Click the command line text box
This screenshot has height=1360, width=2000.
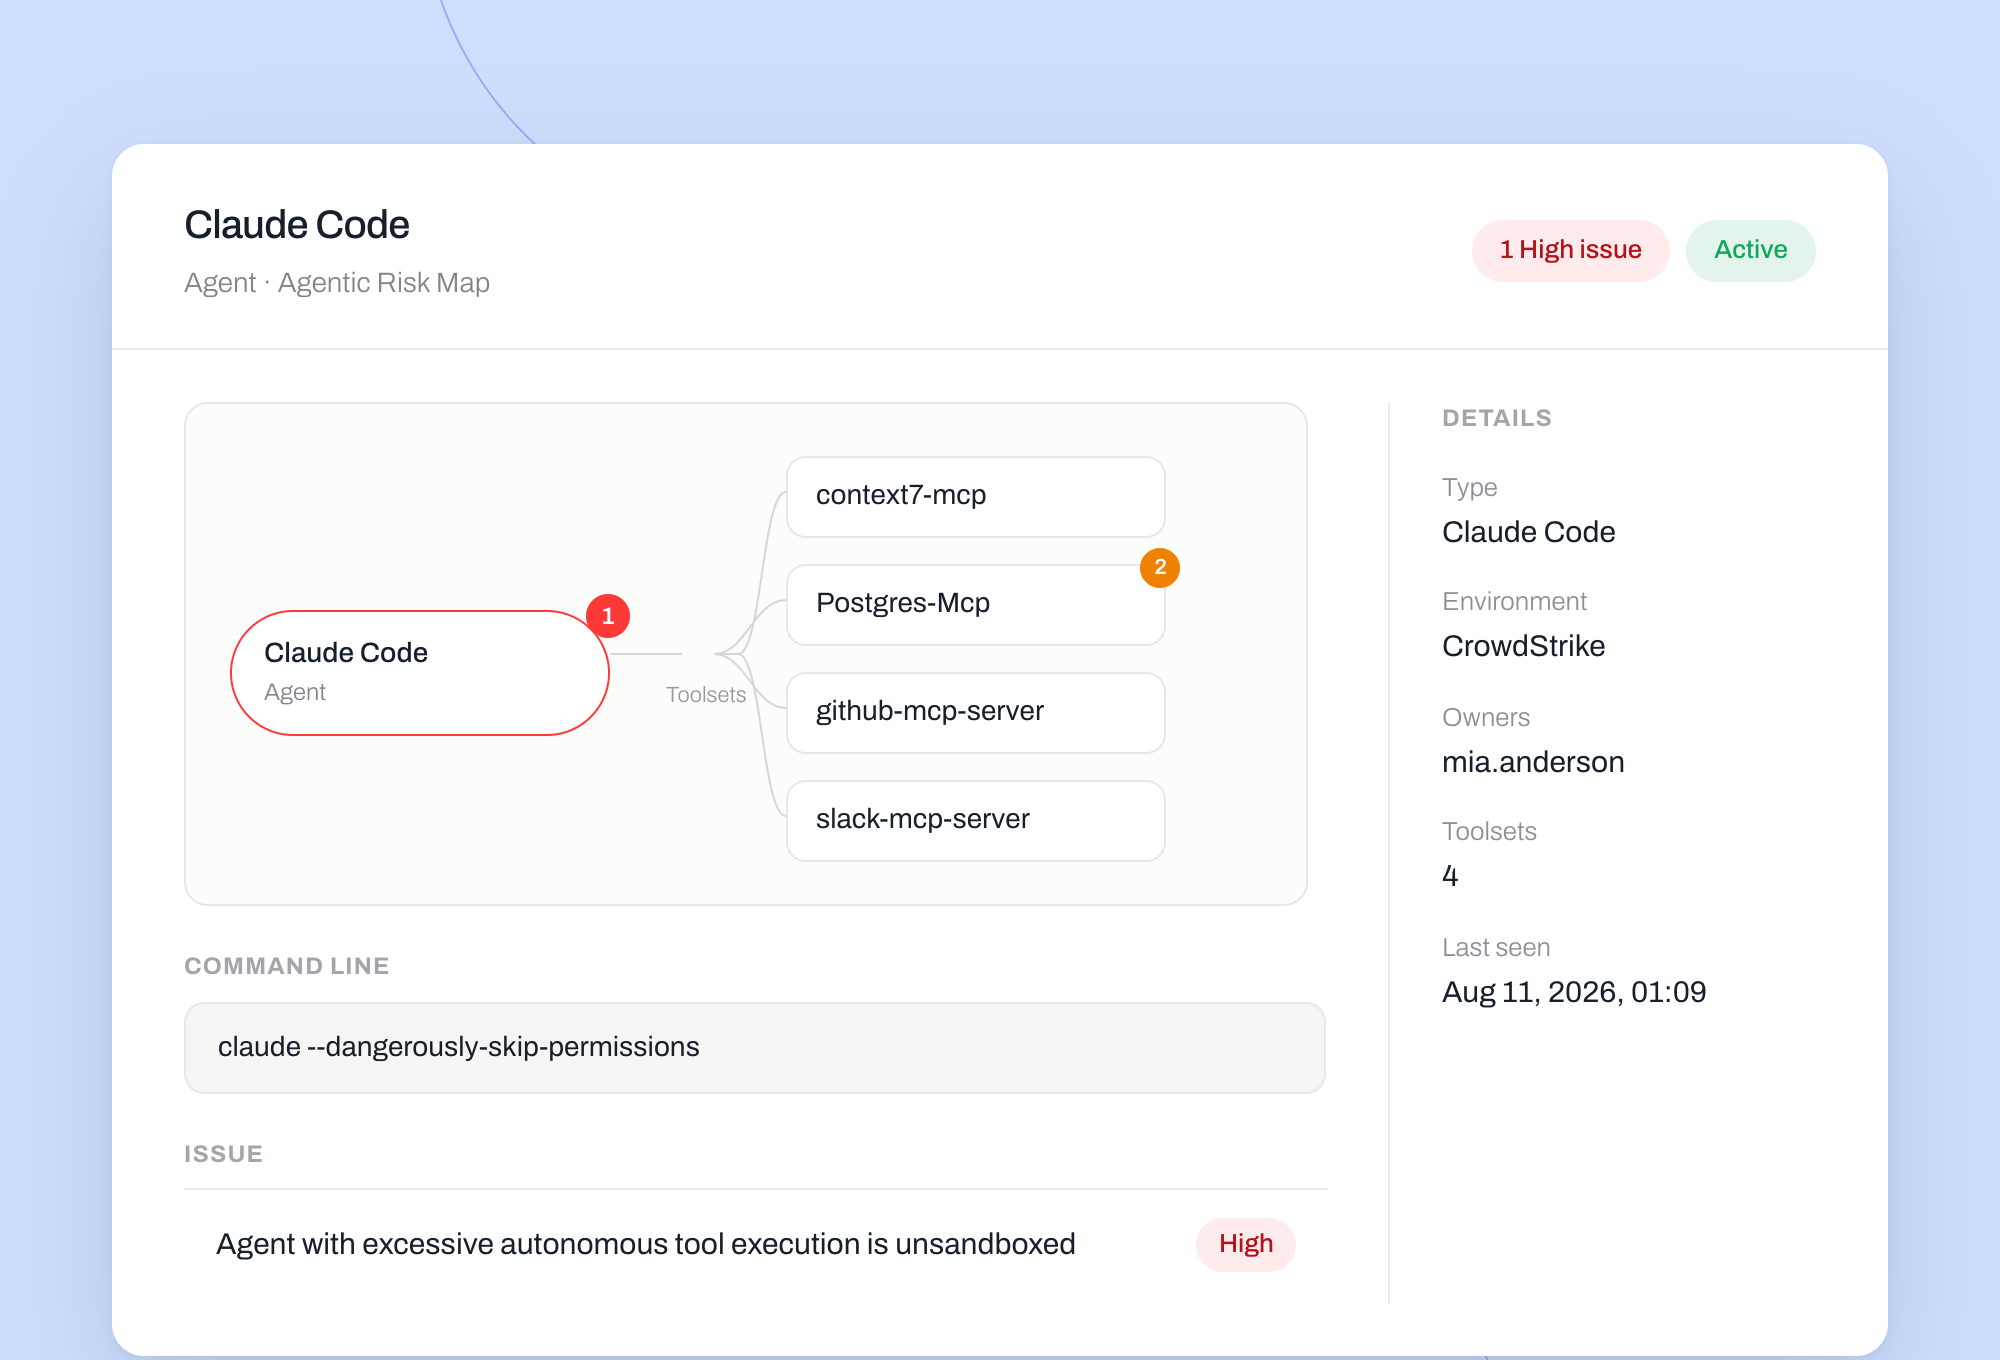pos(755,1048)
